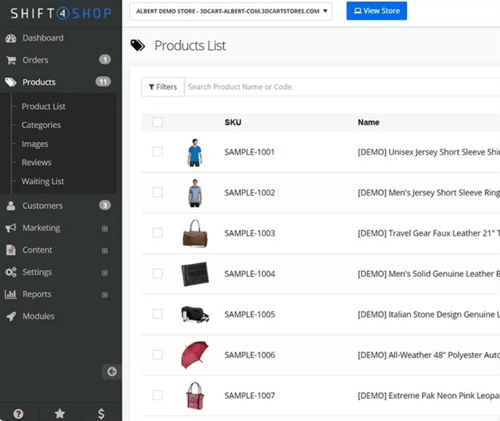The image size is (500, 421).
Task: Check the box for SAMPLE-1002
Action: (158, 192)
